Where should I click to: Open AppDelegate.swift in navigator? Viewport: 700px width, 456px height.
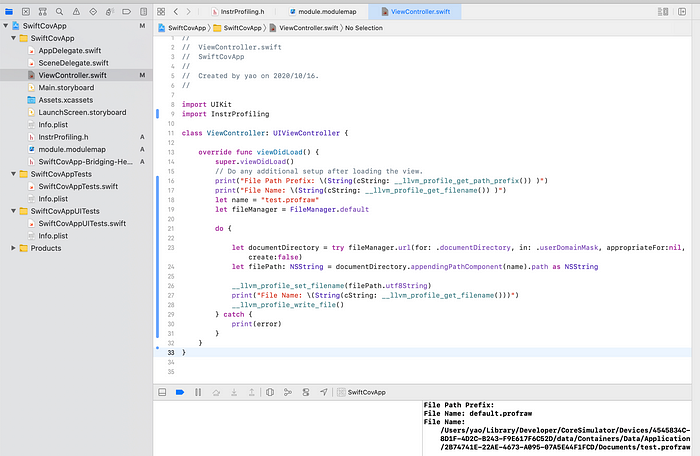(x=70, y=50)
